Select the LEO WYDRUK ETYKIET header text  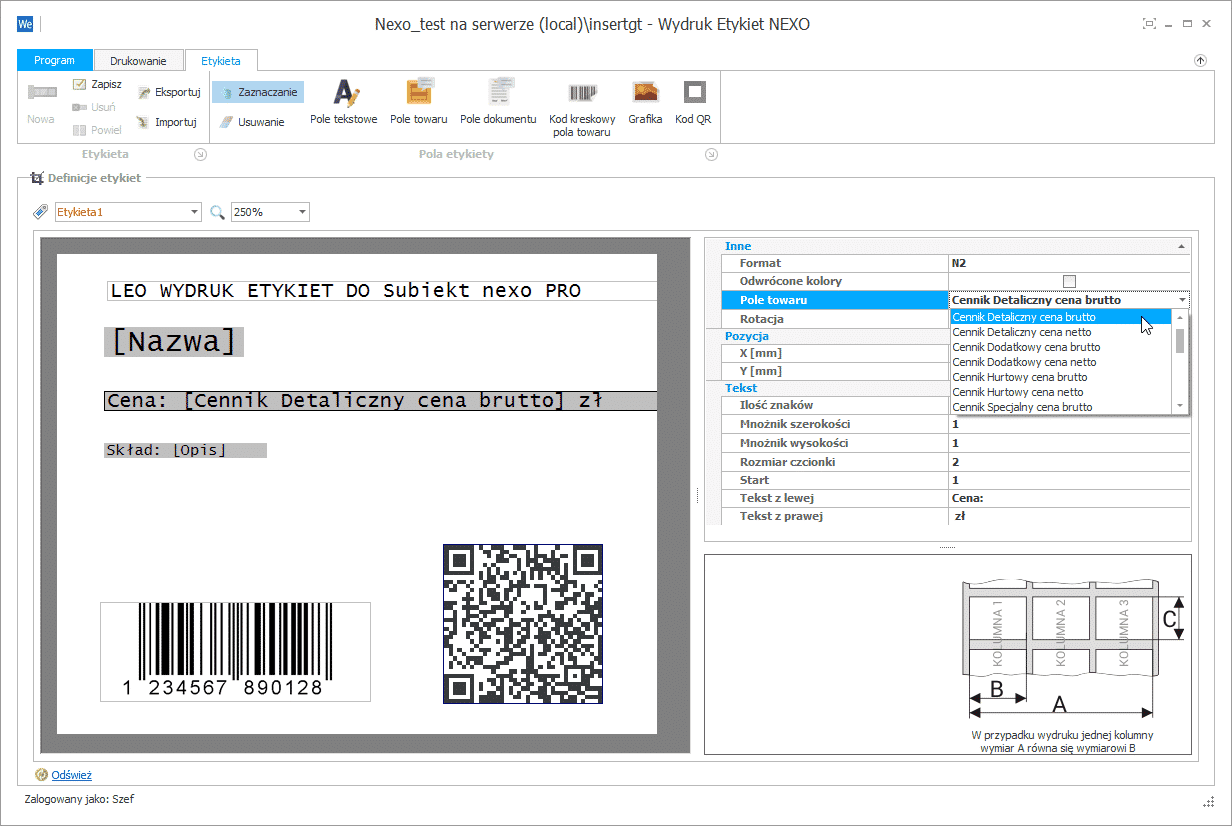point(382,291)
